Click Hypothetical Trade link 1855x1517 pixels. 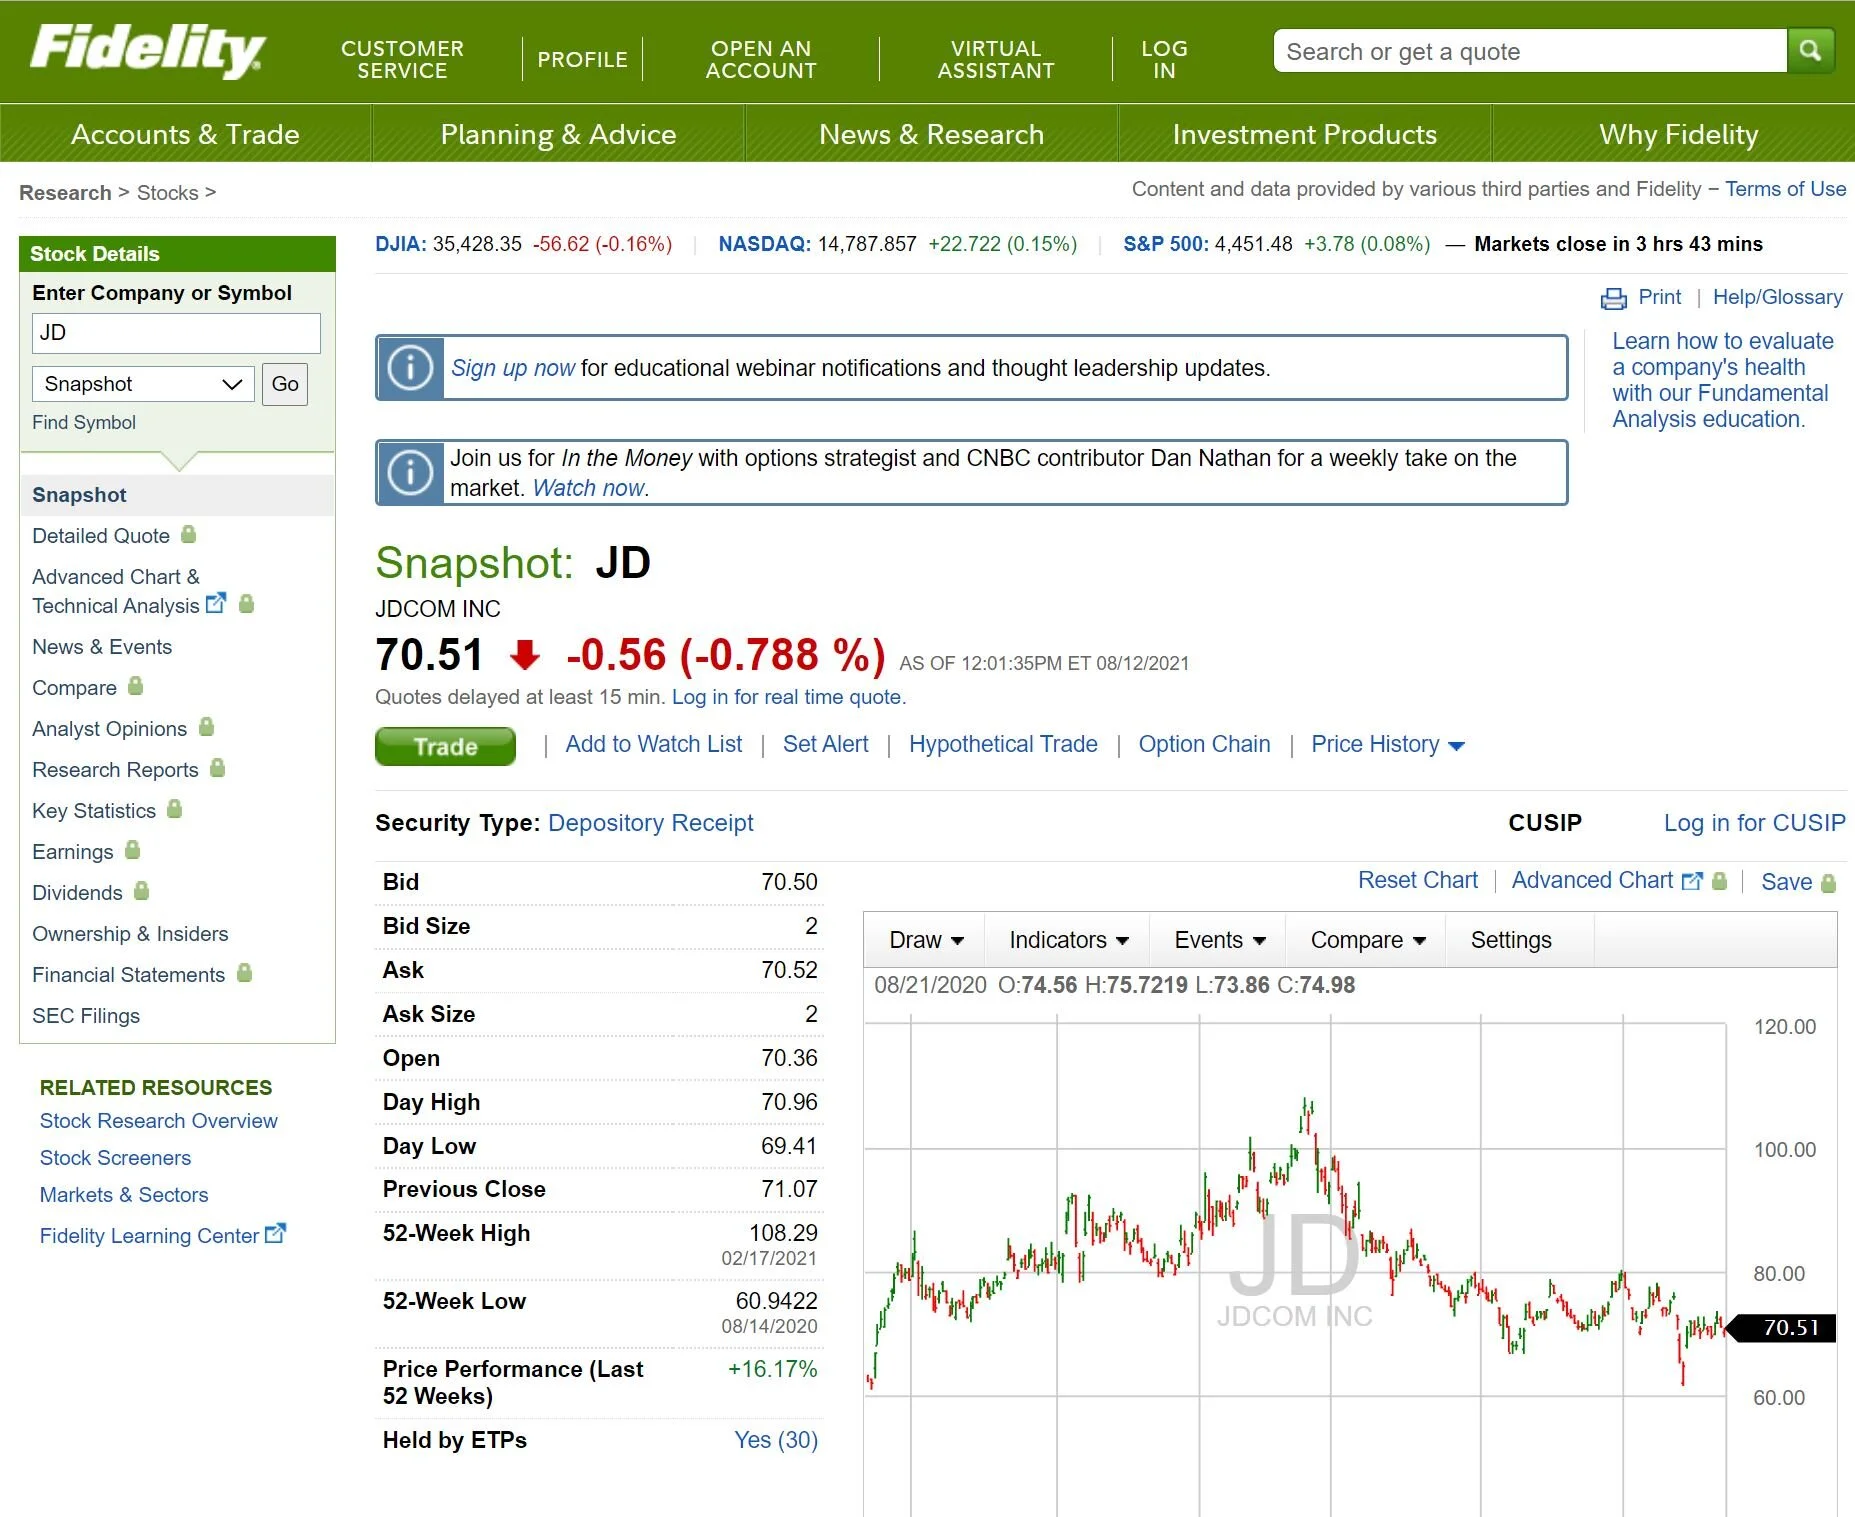1003,744
